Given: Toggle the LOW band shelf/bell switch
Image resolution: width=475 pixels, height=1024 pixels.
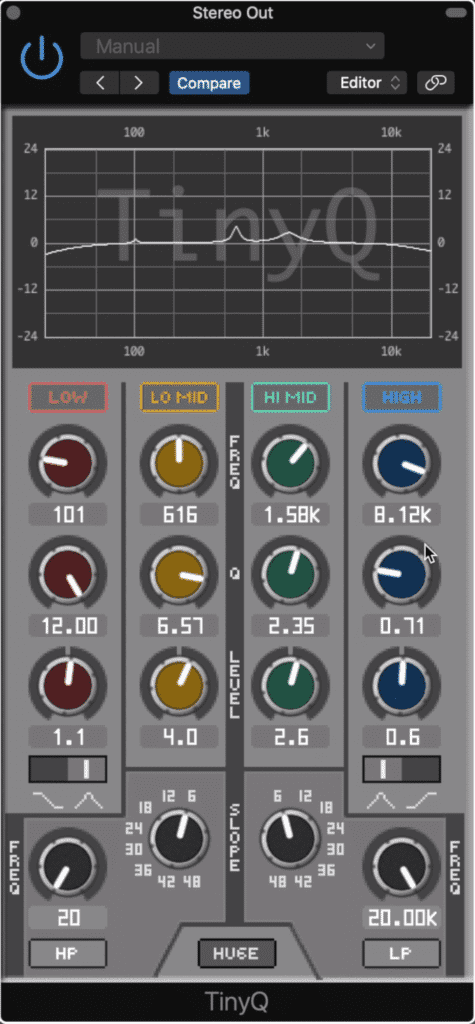Looking at the screenshot, I should tap(67, 769).
